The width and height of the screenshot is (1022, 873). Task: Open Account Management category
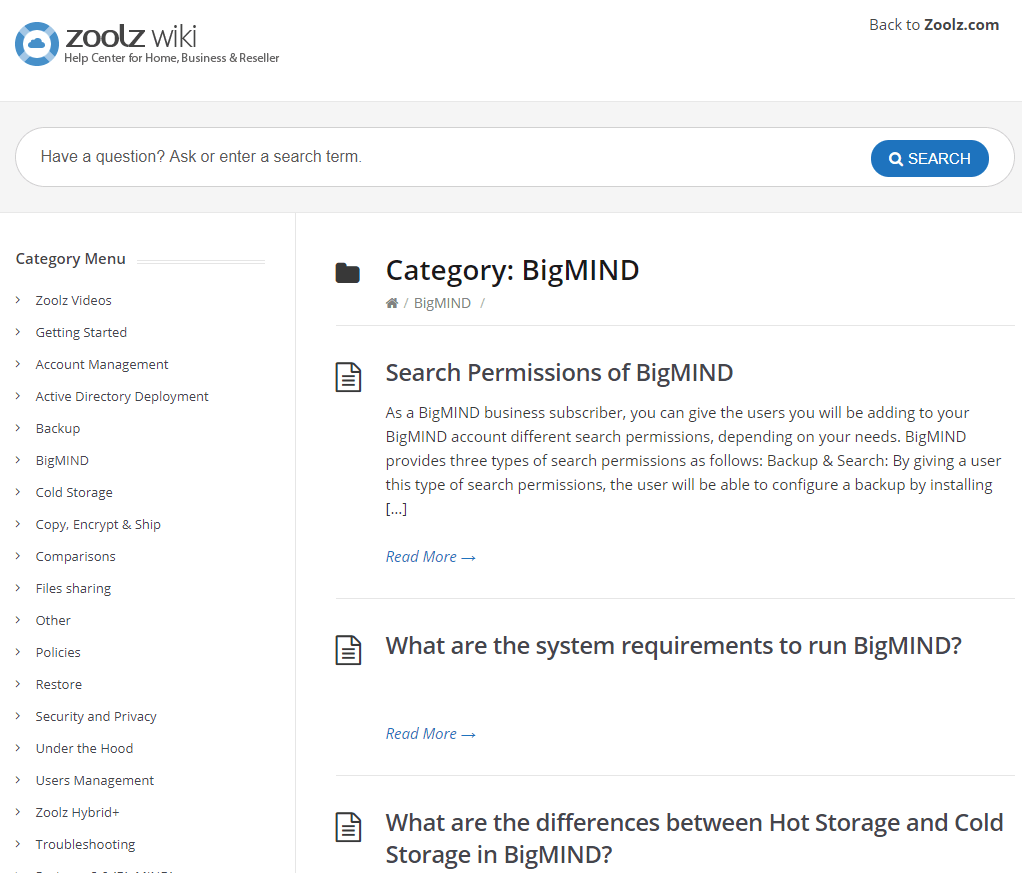click(102, 364)
